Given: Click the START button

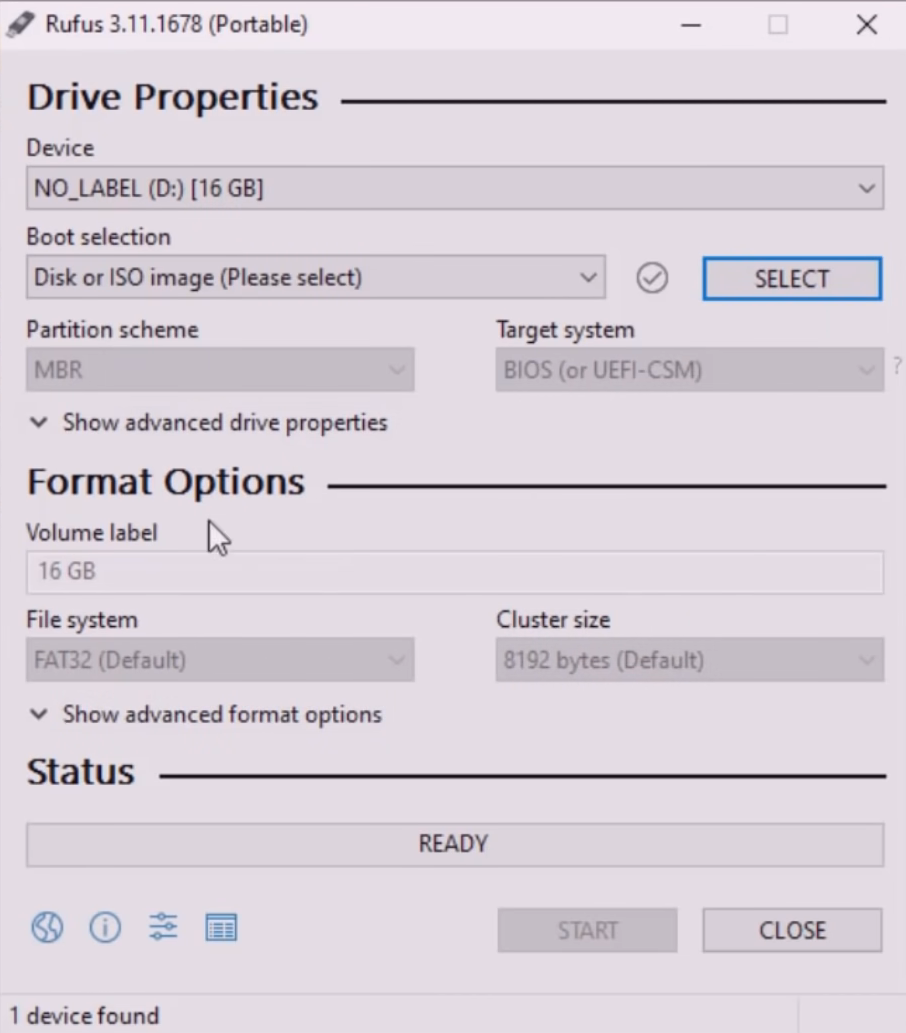Looking at the screenshot, I should 587,930.
